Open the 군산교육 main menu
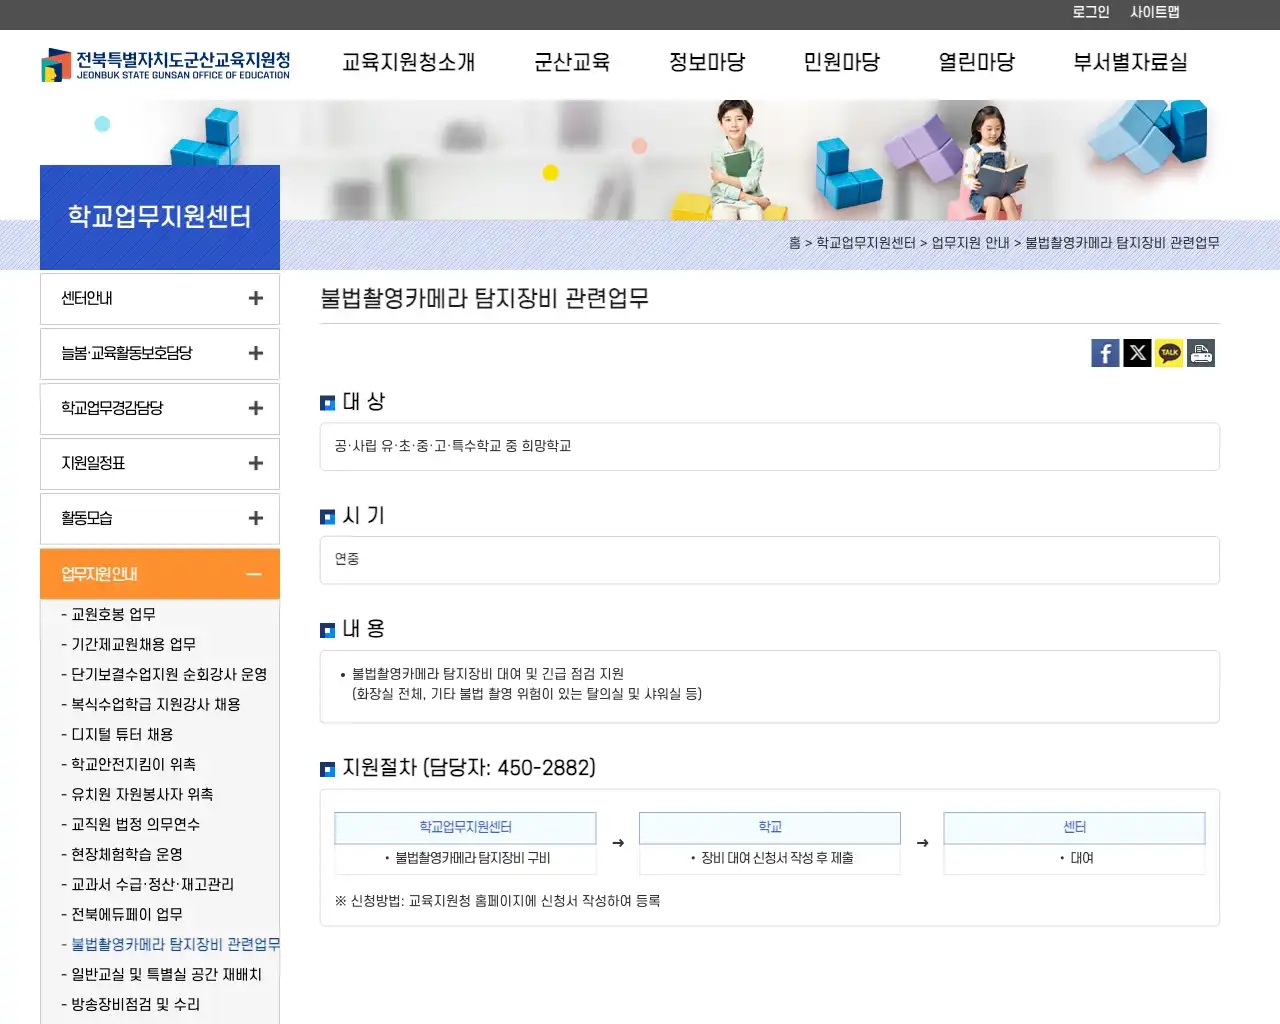The width and height of the screenshot is (1280, 1024). [x=572, y=62]
